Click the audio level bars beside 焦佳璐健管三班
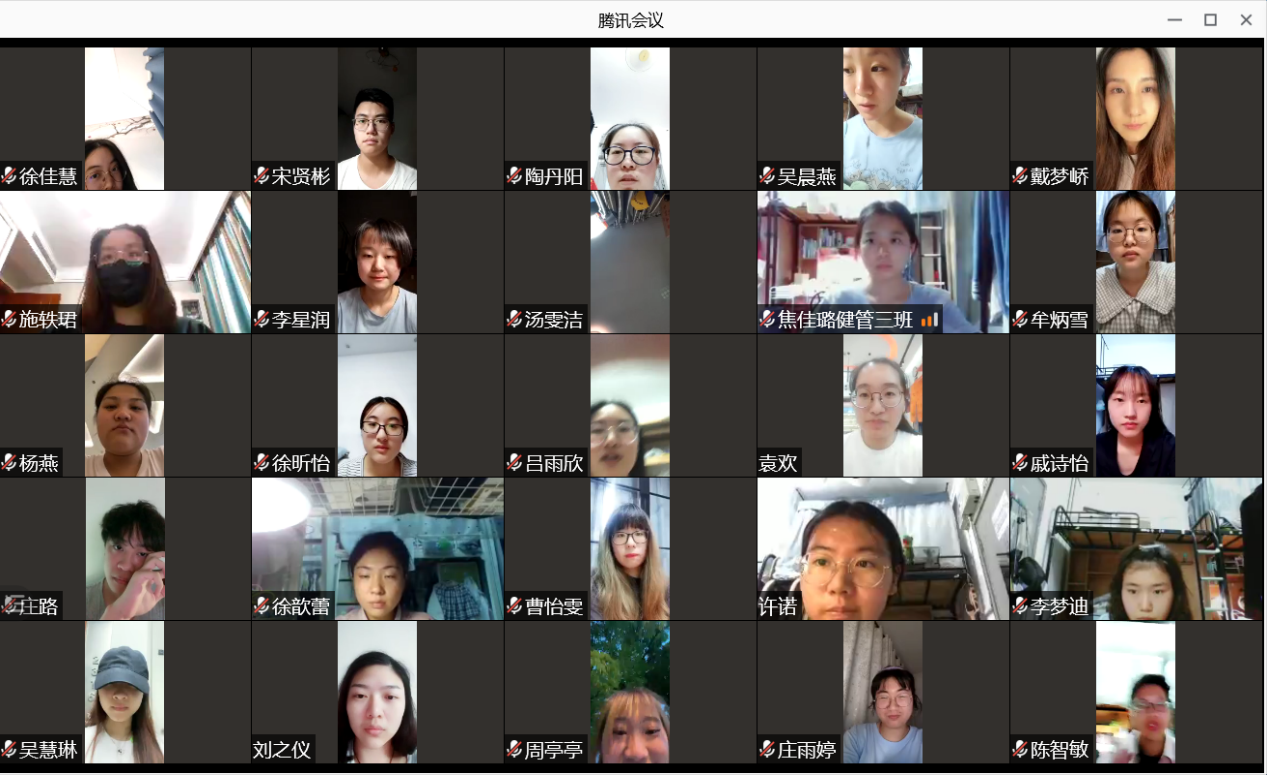 coord(929,320)
